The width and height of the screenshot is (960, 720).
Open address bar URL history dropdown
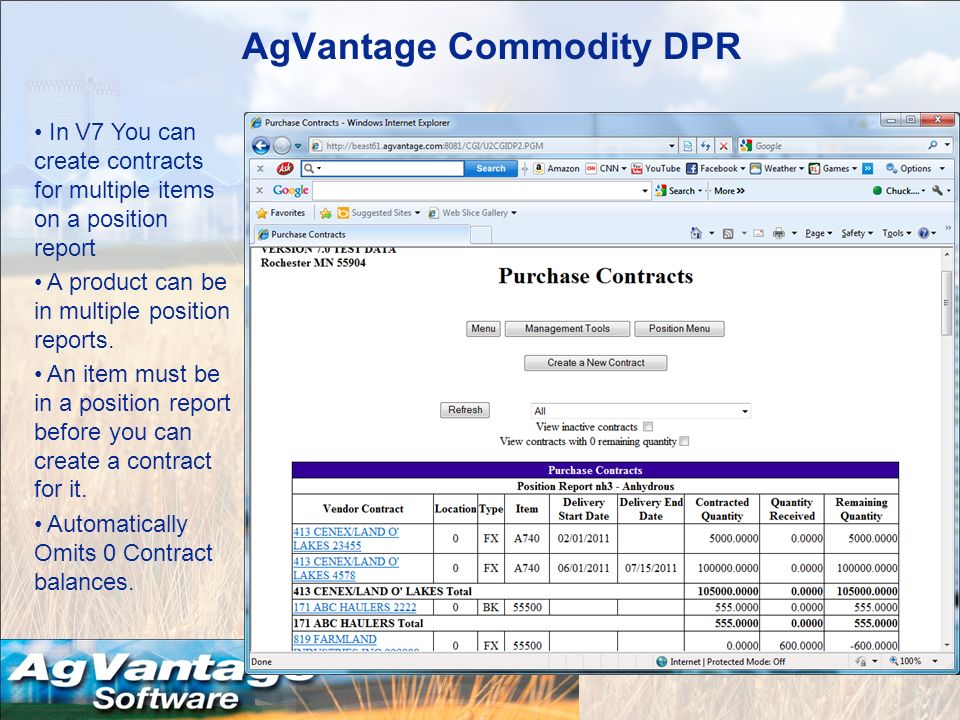pyautogui.click(x=672, y=146)
